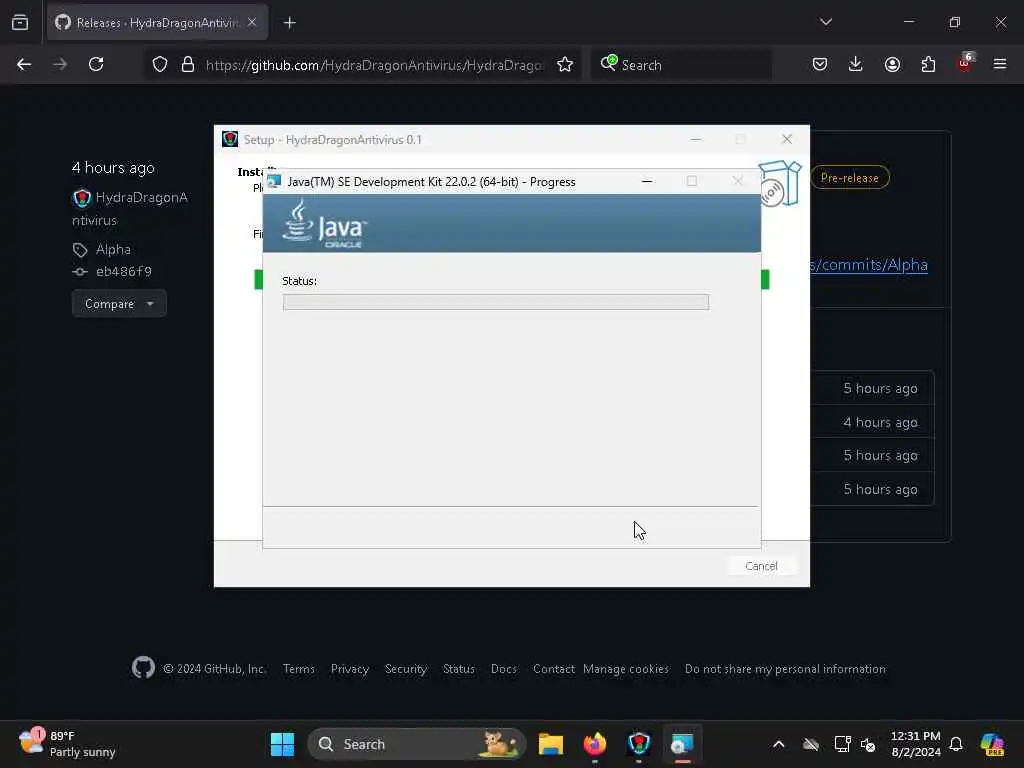Open the Alpha tag link
Screen dimensions: 1024x768
[x=113, y=249]
